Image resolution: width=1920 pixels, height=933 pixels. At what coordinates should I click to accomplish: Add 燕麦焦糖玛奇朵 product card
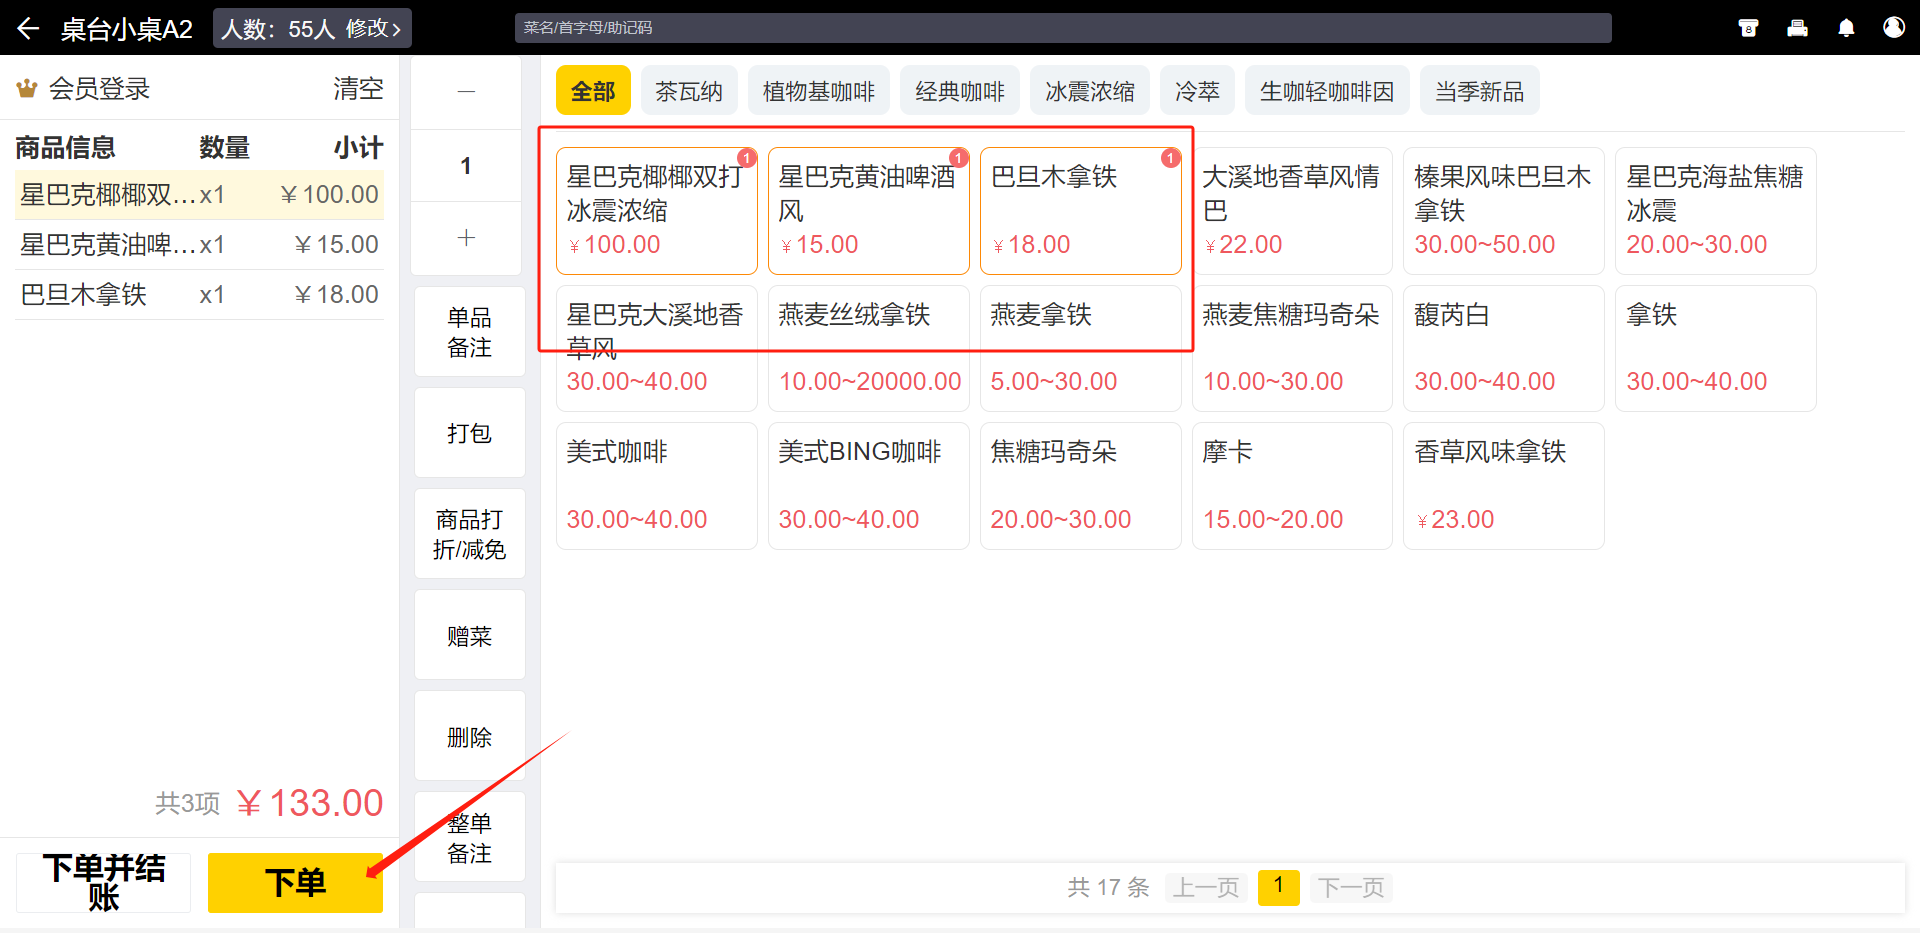point(1292,348)
